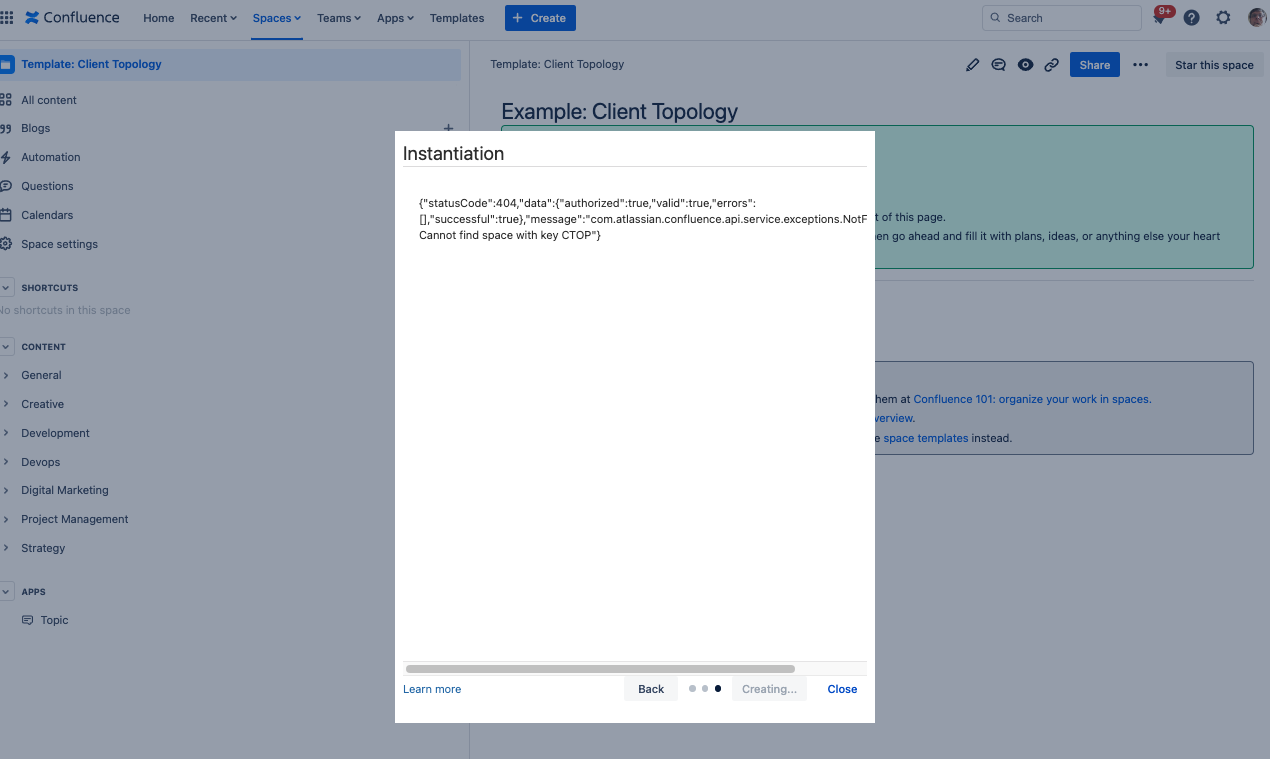This screenshot has width=1270, height=759.
Task: Click the All content grid icon
Action: pos(6,100)
